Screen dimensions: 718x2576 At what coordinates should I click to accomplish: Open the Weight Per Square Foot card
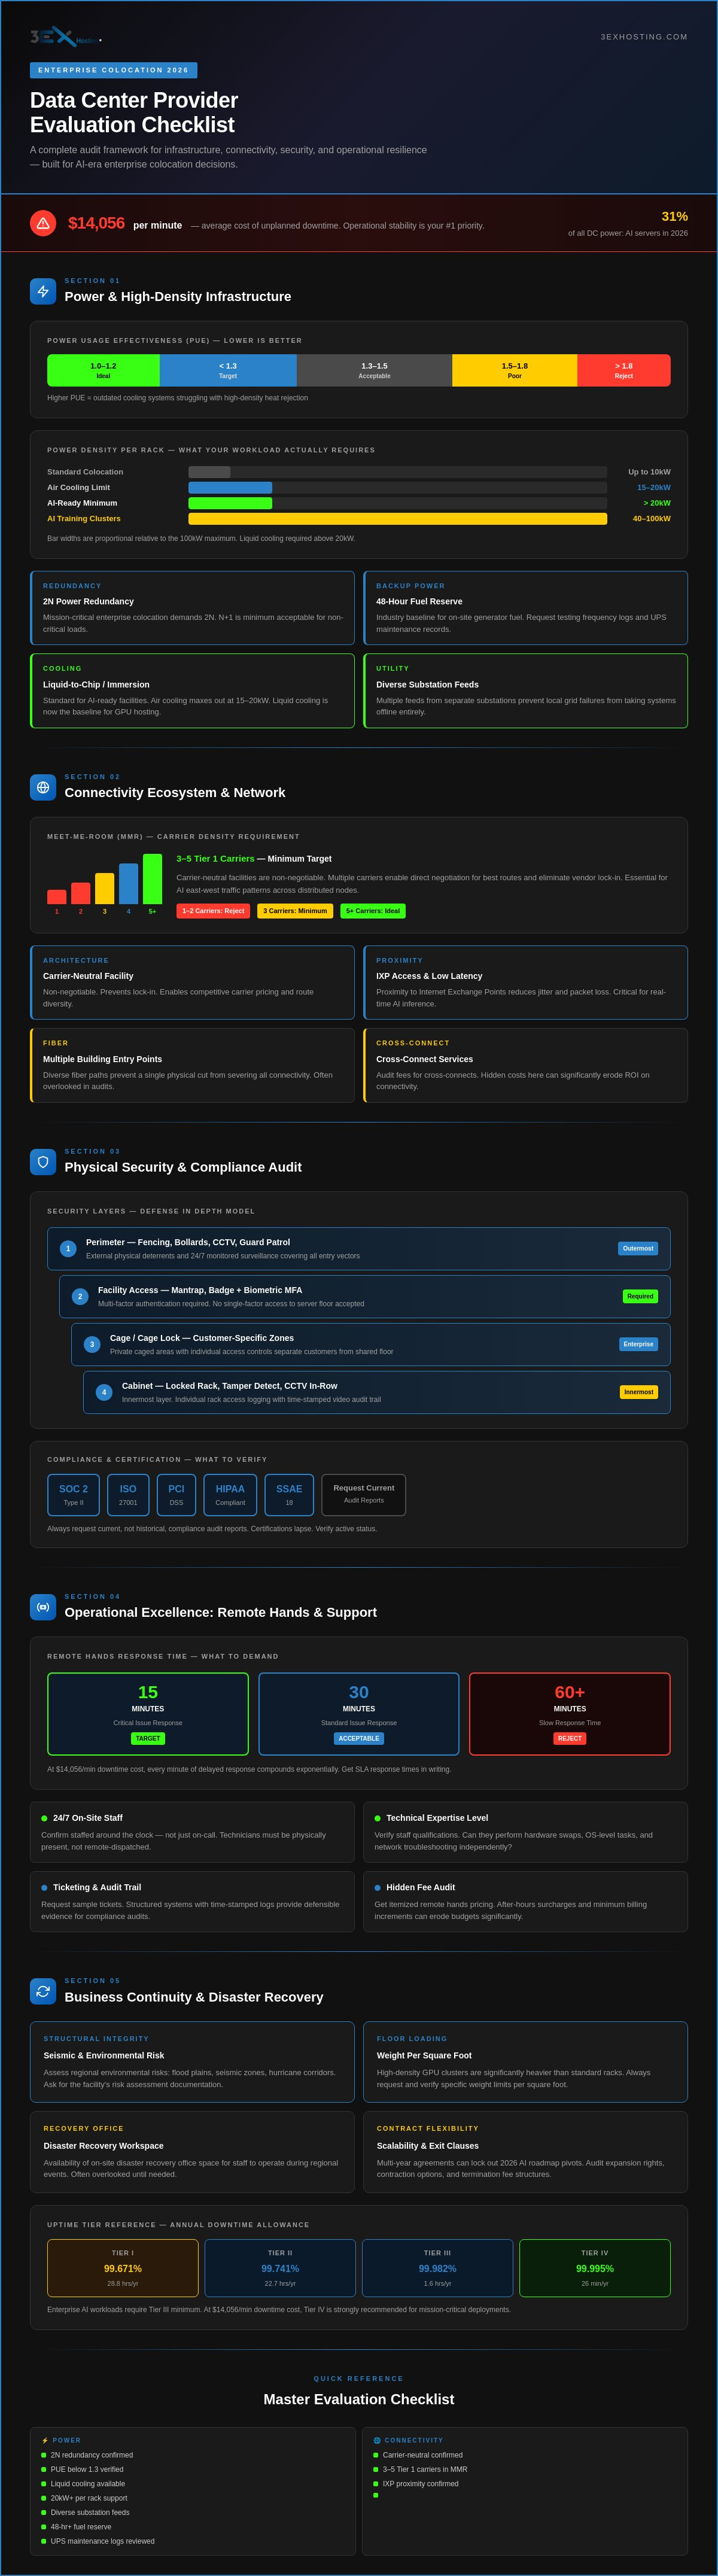[525, 2062]
